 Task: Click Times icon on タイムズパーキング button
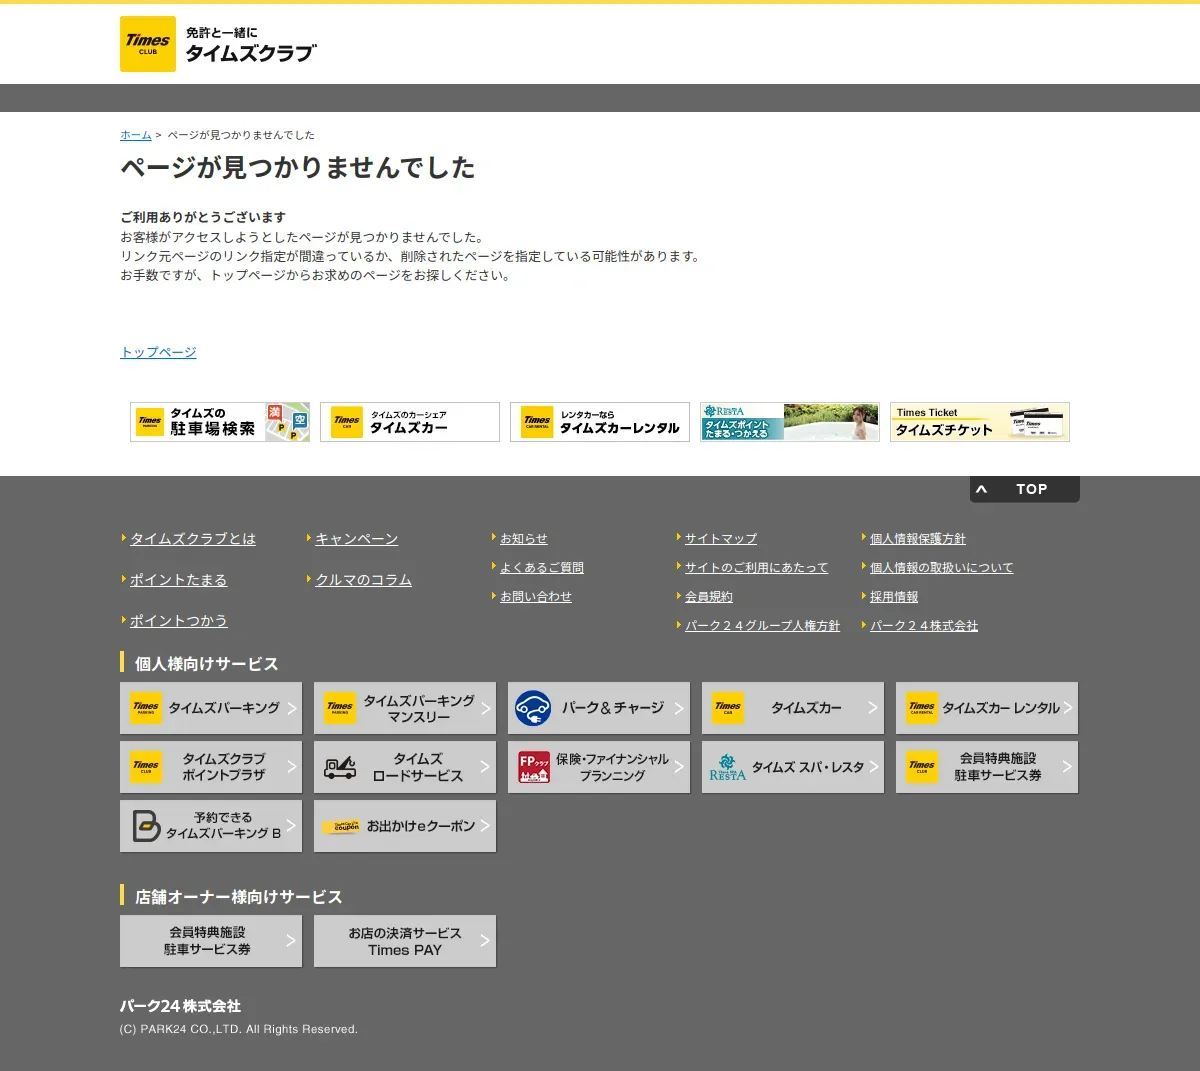146,708
